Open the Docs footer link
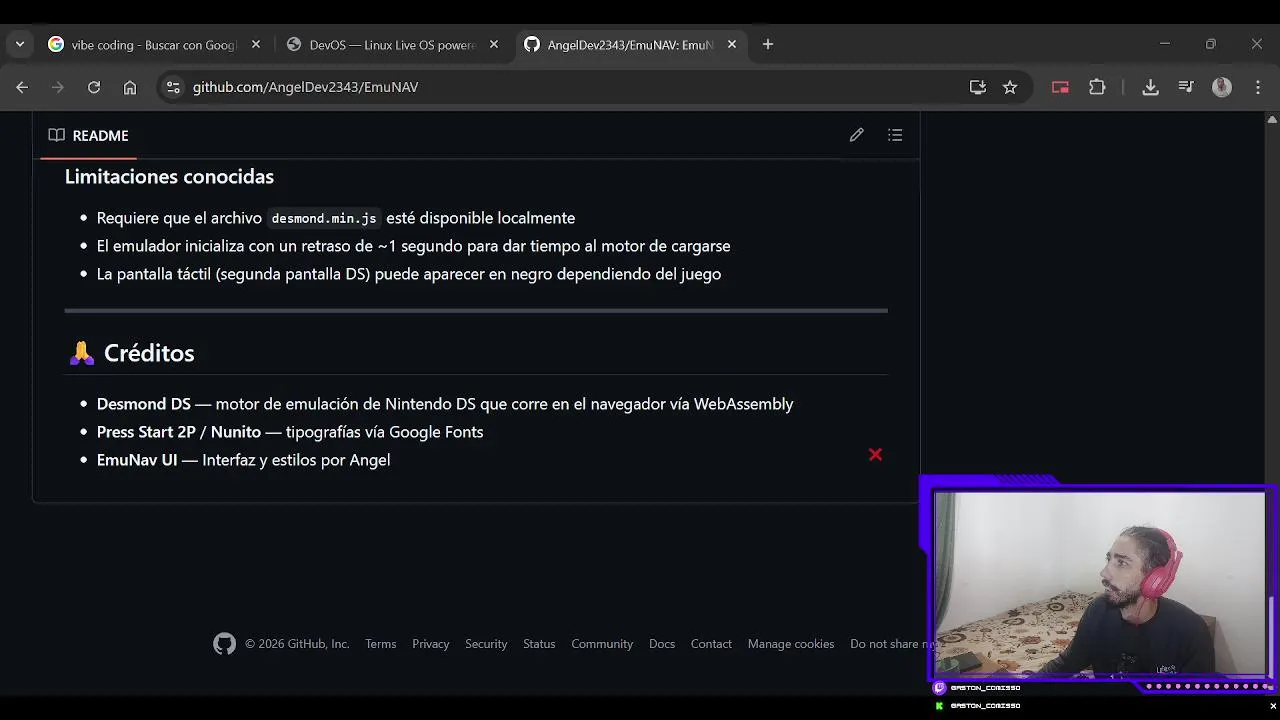The width and height of the screenshot is (1280, 720). coord(662,644)
